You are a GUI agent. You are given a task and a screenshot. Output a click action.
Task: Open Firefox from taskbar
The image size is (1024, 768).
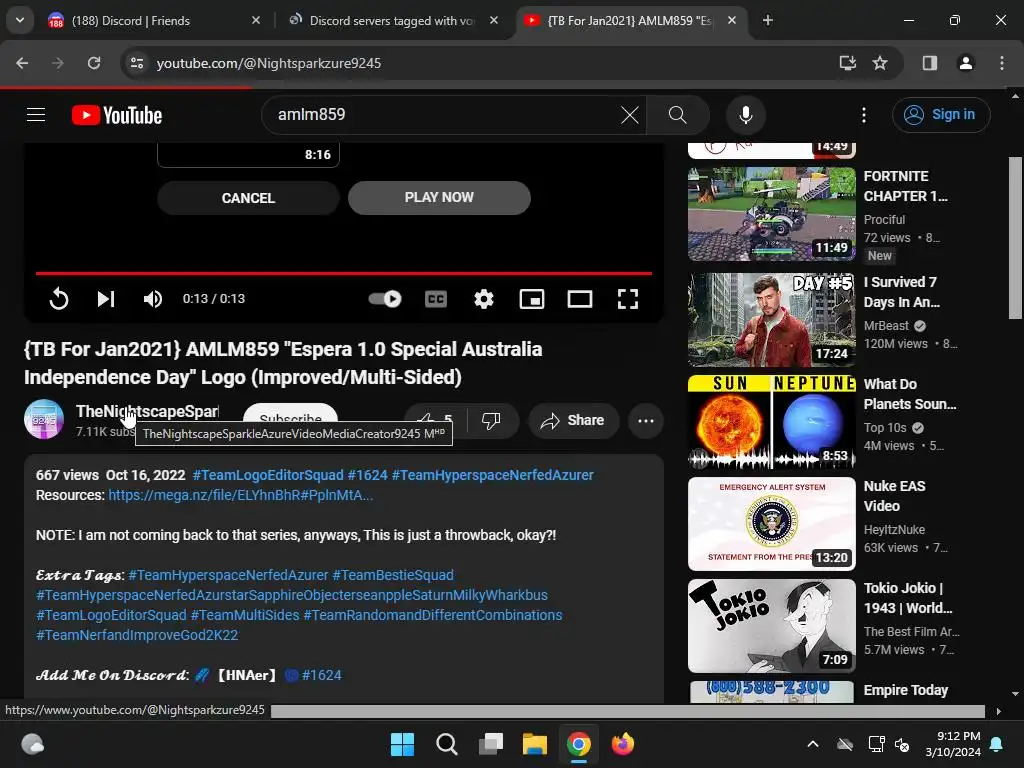click(622, 744)
